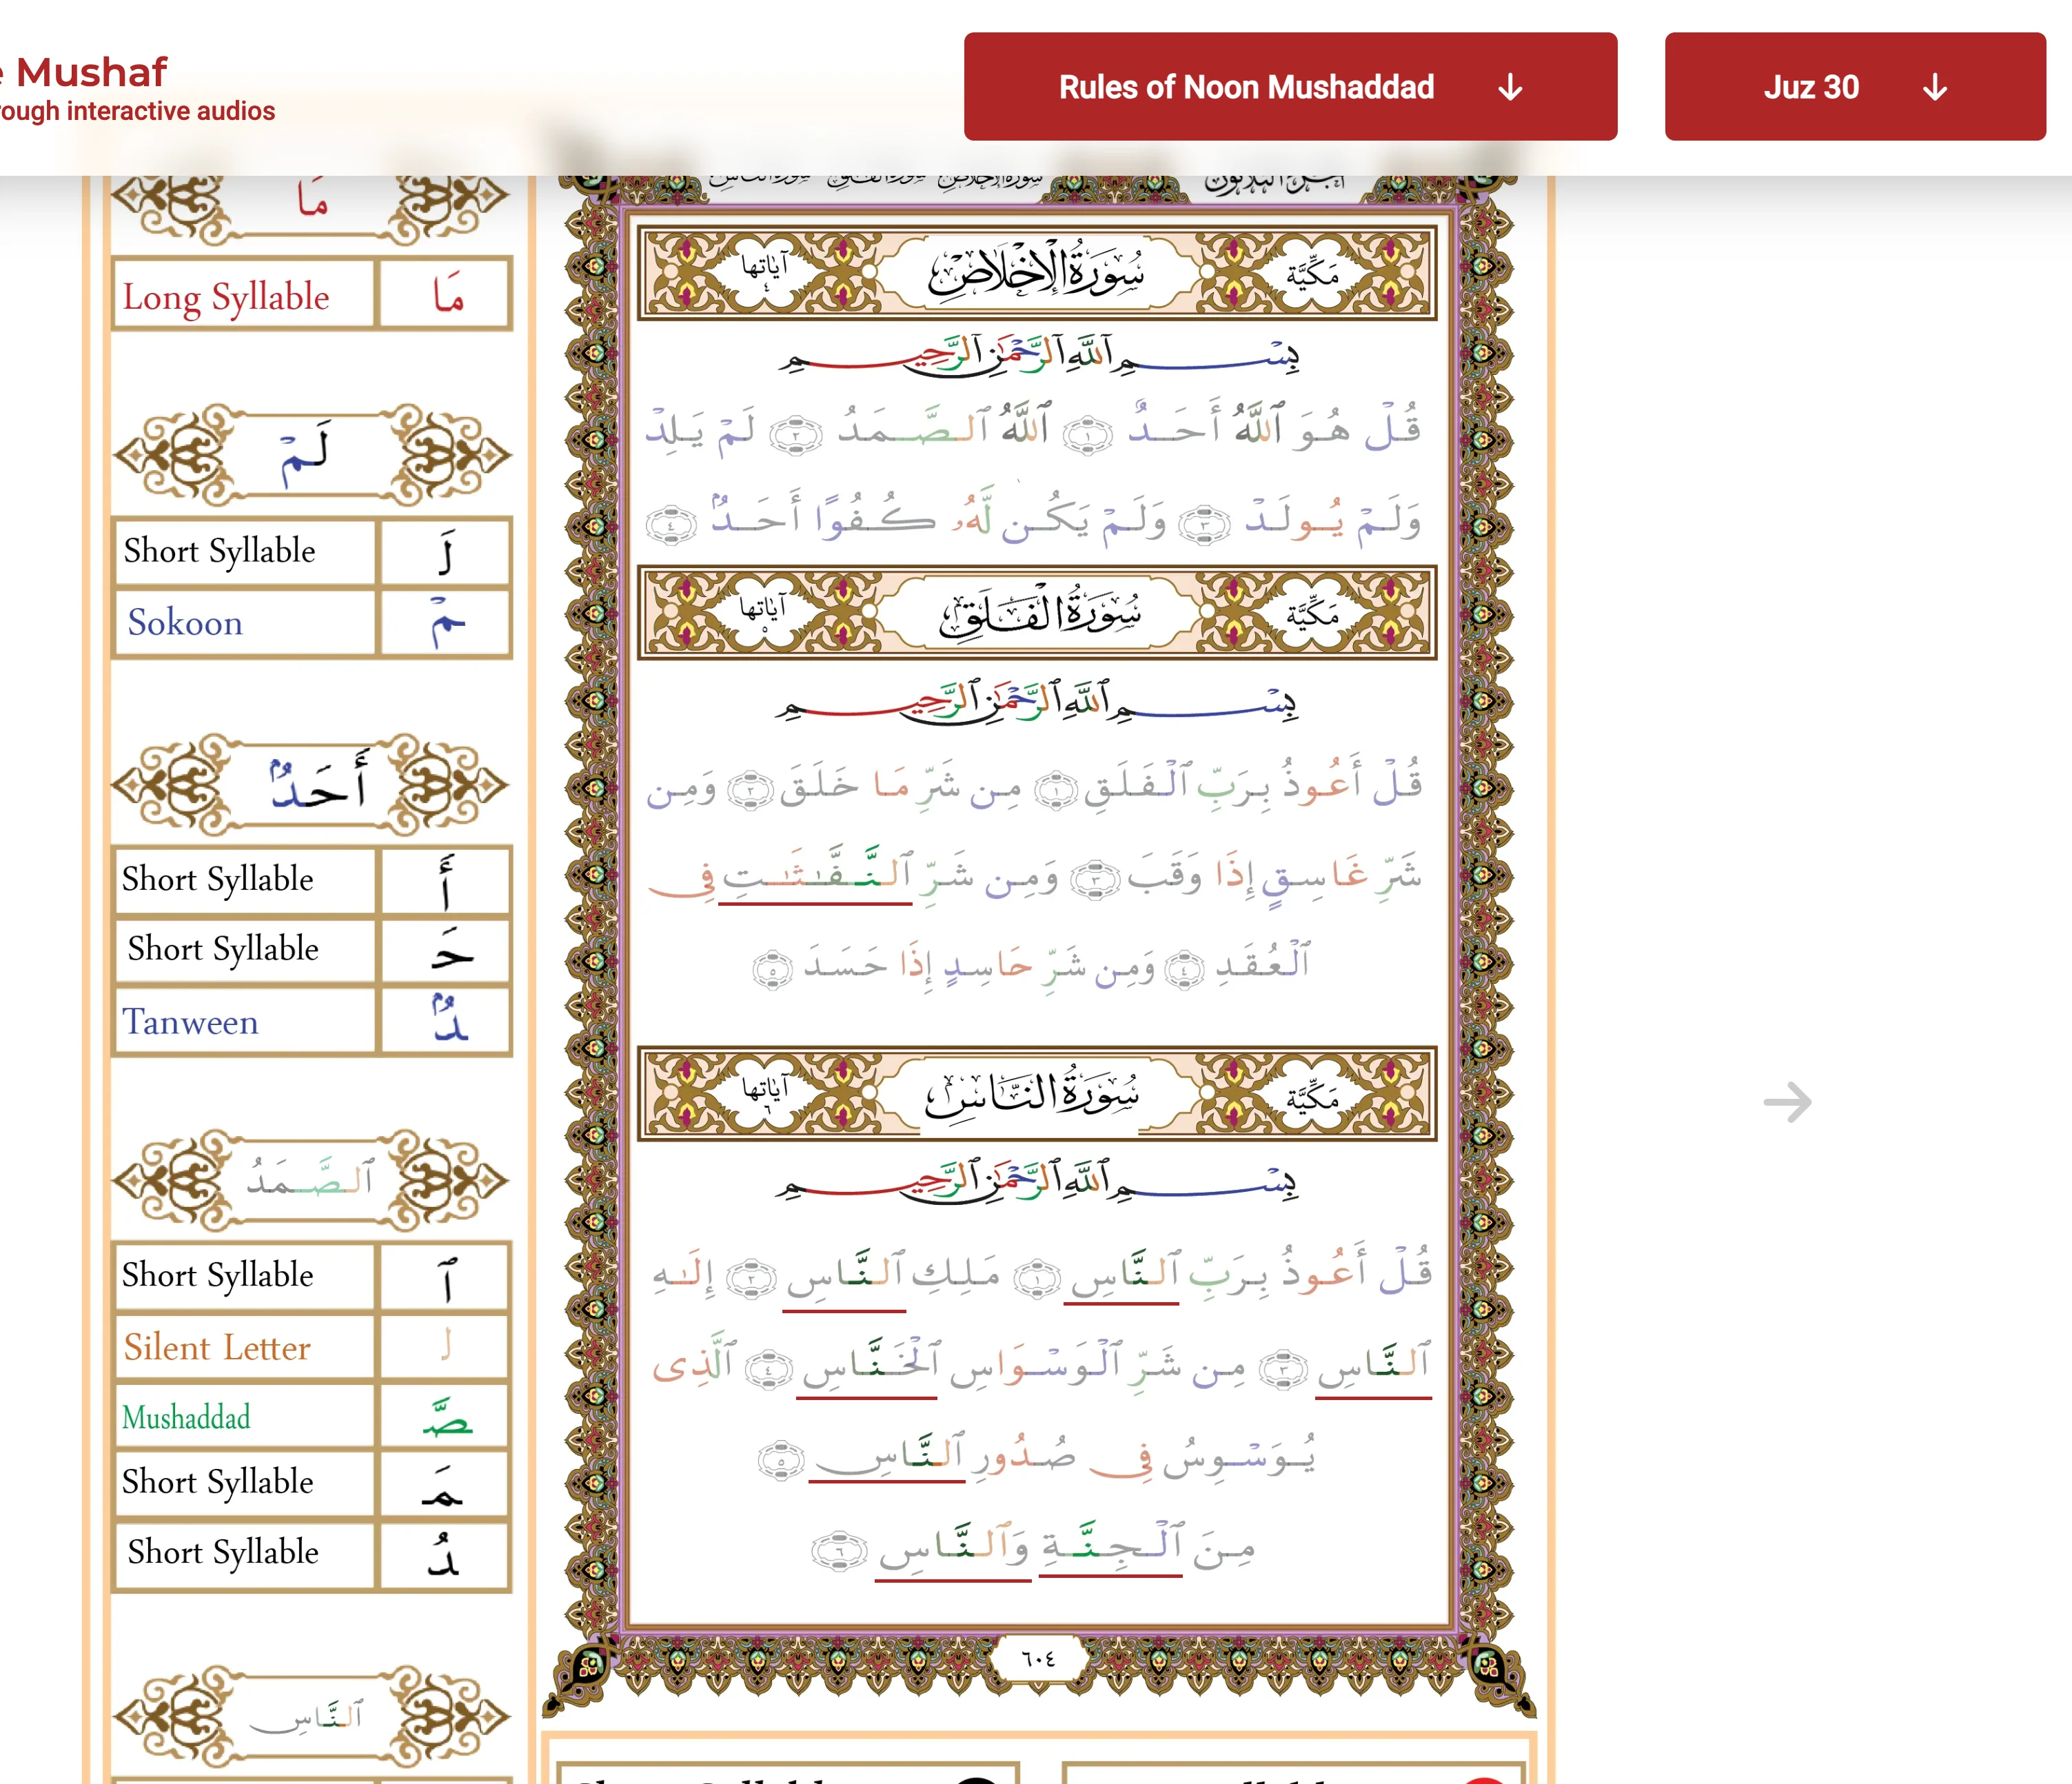Screen dimensions: 2072x1784
Task: Click the word header الصمد in sidebar
Action: pyautogui.click(x=311, y=1181)
